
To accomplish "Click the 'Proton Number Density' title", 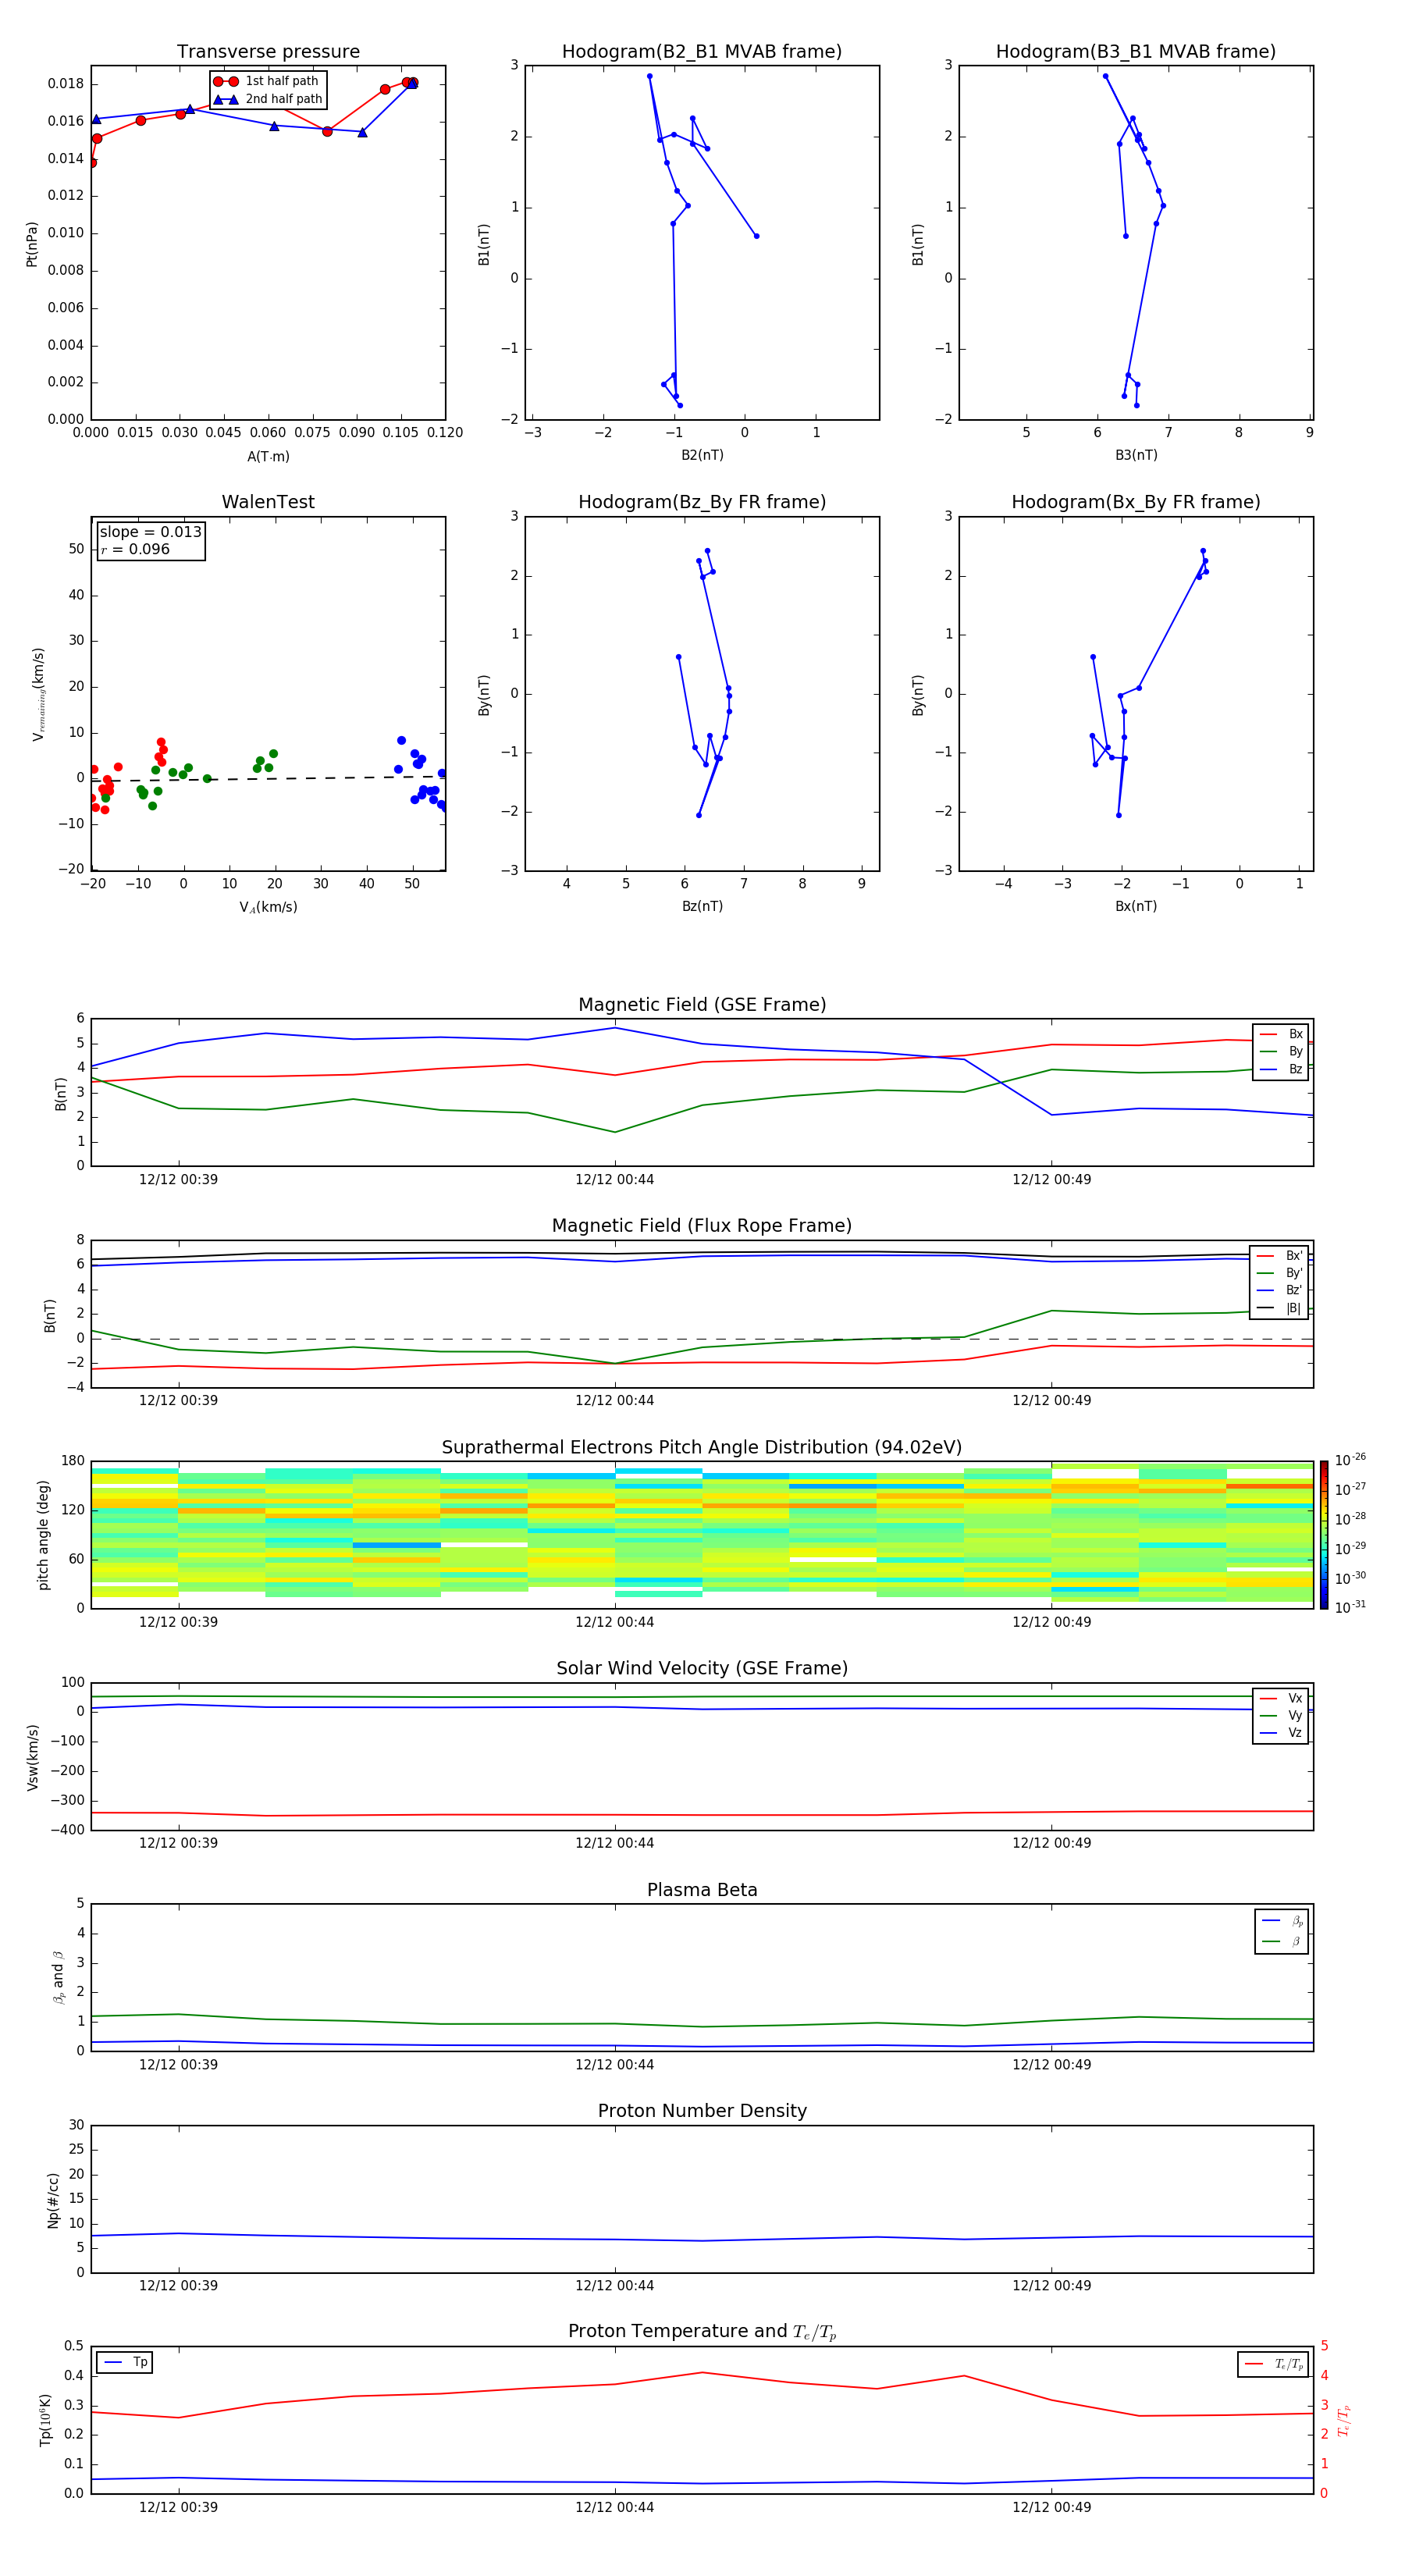I will point(702,2111).
